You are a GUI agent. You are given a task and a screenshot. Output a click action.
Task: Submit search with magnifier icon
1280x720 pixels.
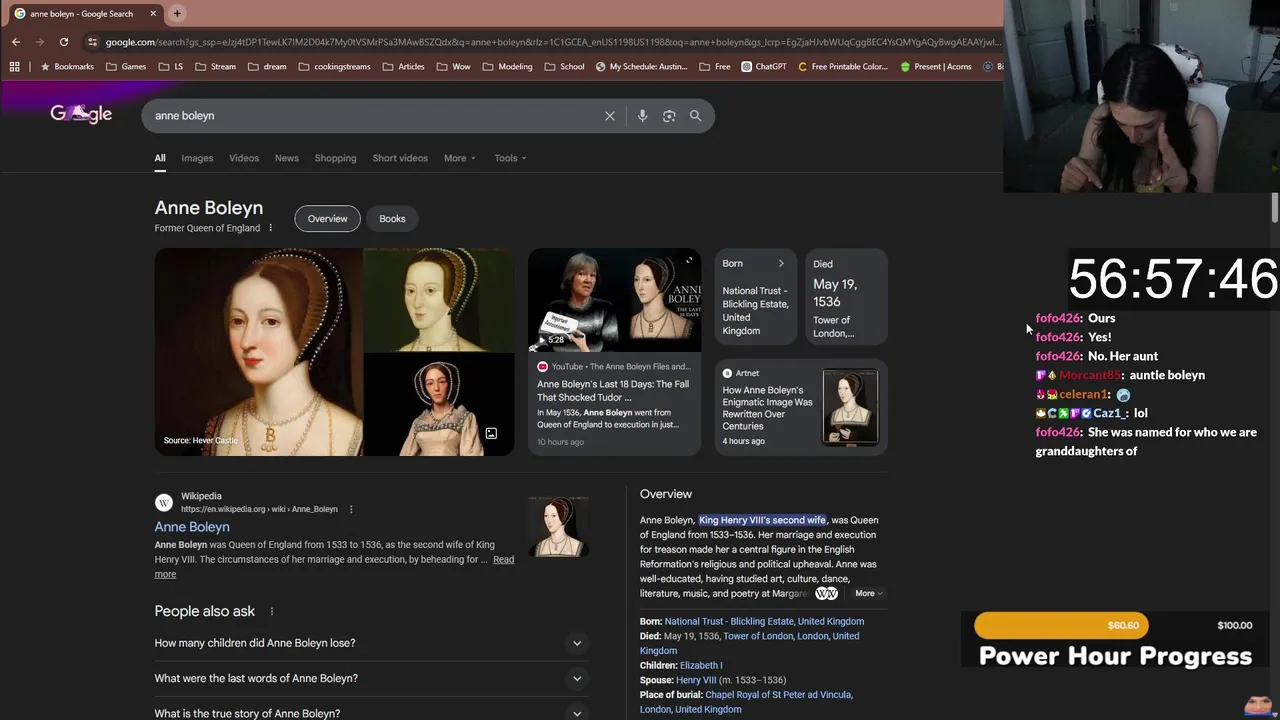pos(696,116)
